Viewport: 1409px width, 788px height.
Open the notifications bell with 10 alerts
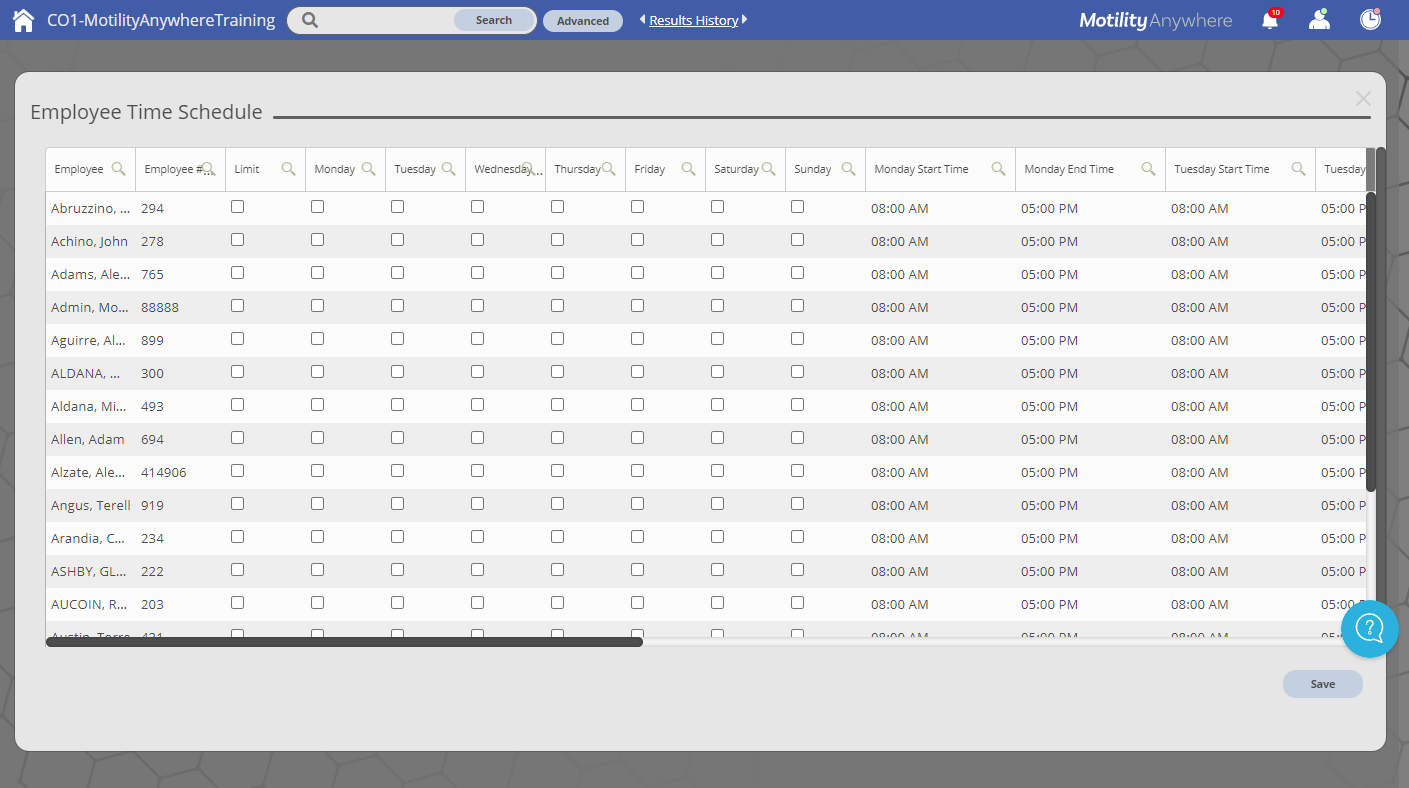click(x=1269, y=19)
